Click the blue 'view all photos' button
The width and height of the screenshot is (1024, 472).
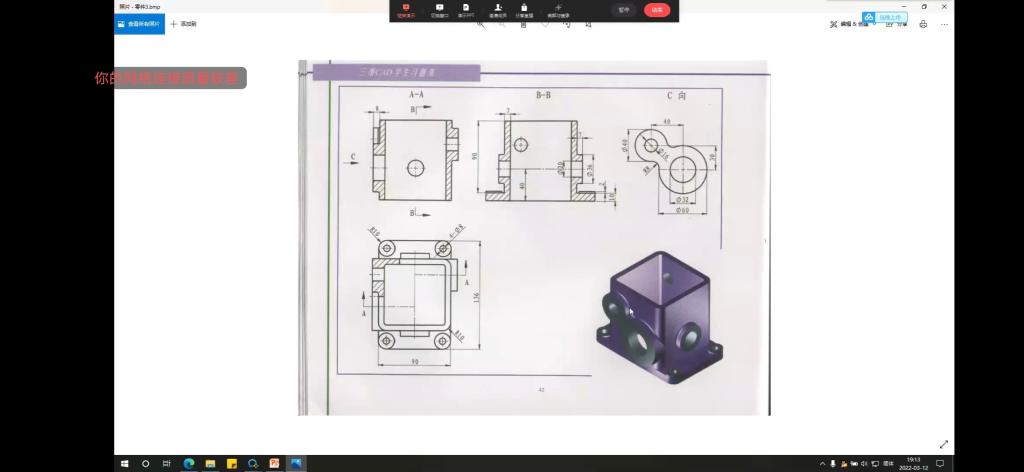(x=139, y=24)
